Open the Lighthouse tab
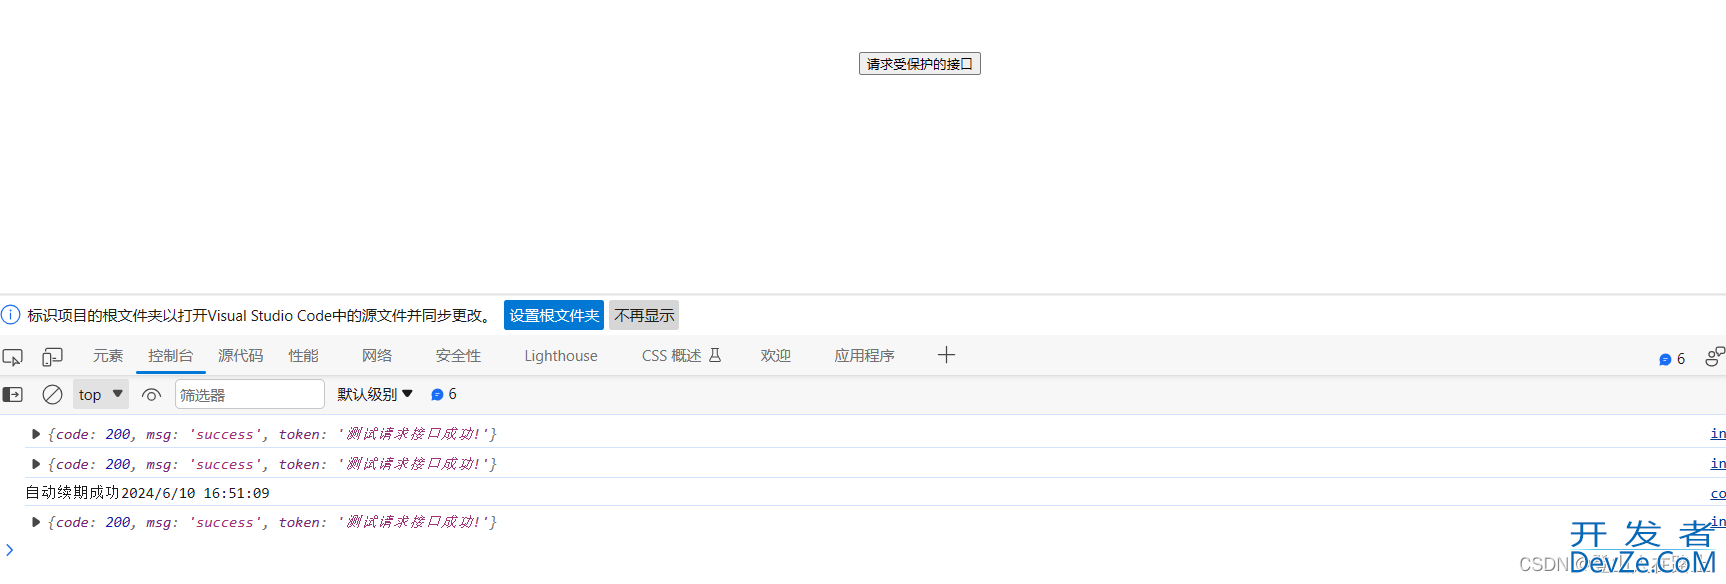This screenshot has height=584, width=1726. tap(561, 356)
